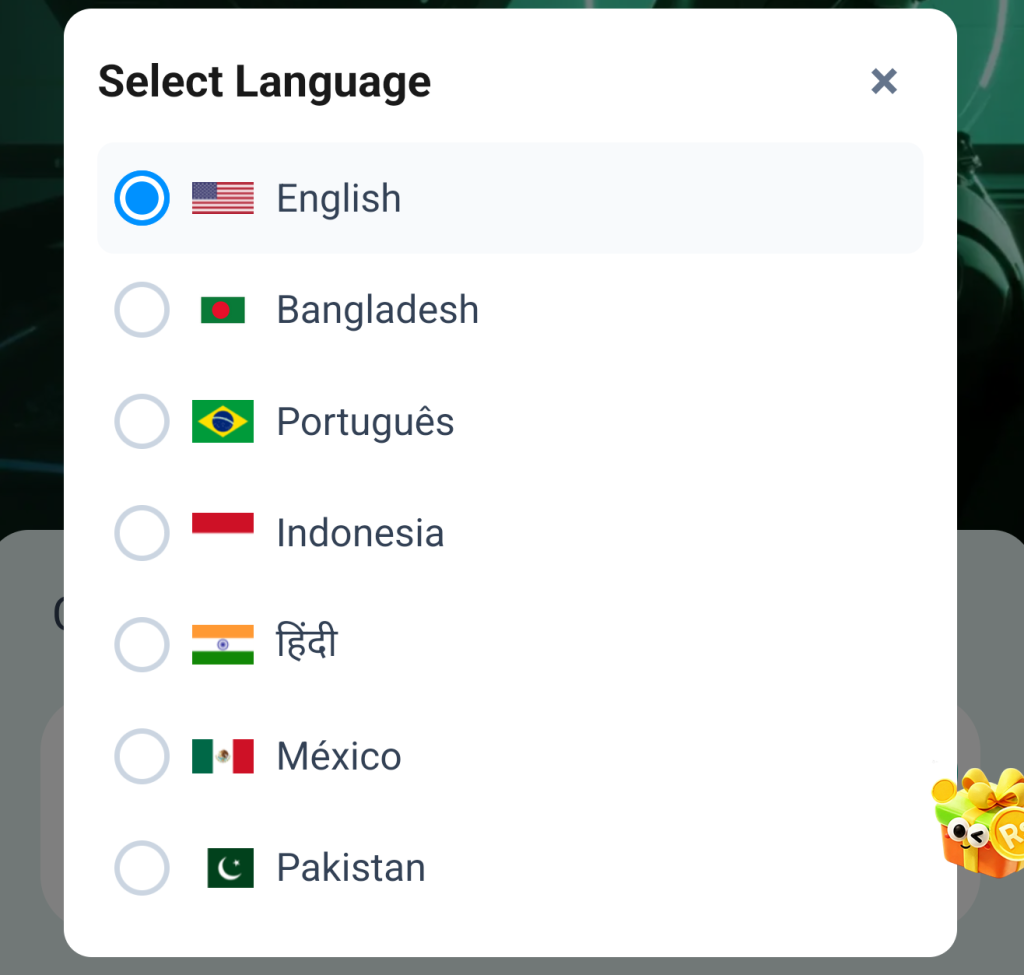Choose the Indonesia language label
The width and height of the screenshot is (1024, 975).
[360, 533]
